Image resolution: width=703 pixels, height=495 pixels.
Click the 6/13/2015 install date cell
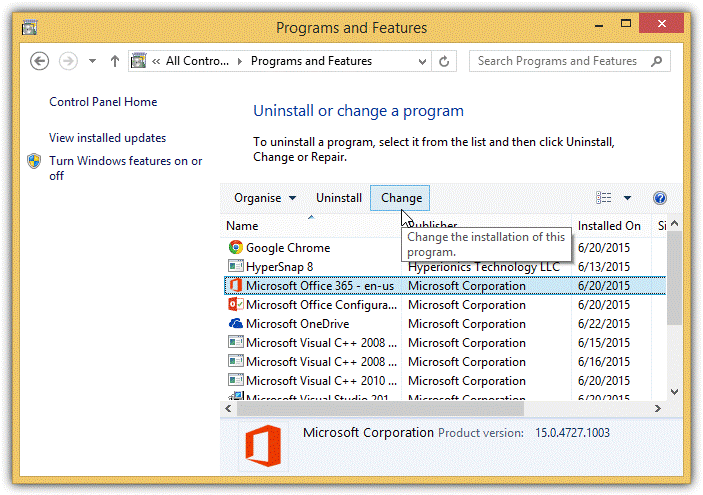pyautogui.click(x=603, y=267)
